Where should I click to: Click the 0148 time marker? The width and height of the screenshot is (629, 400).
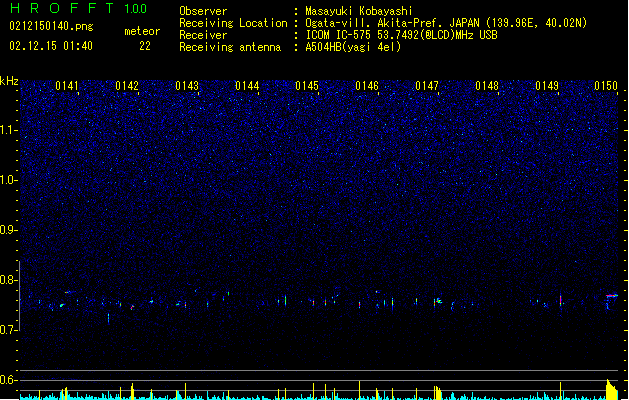pos(487,86)
